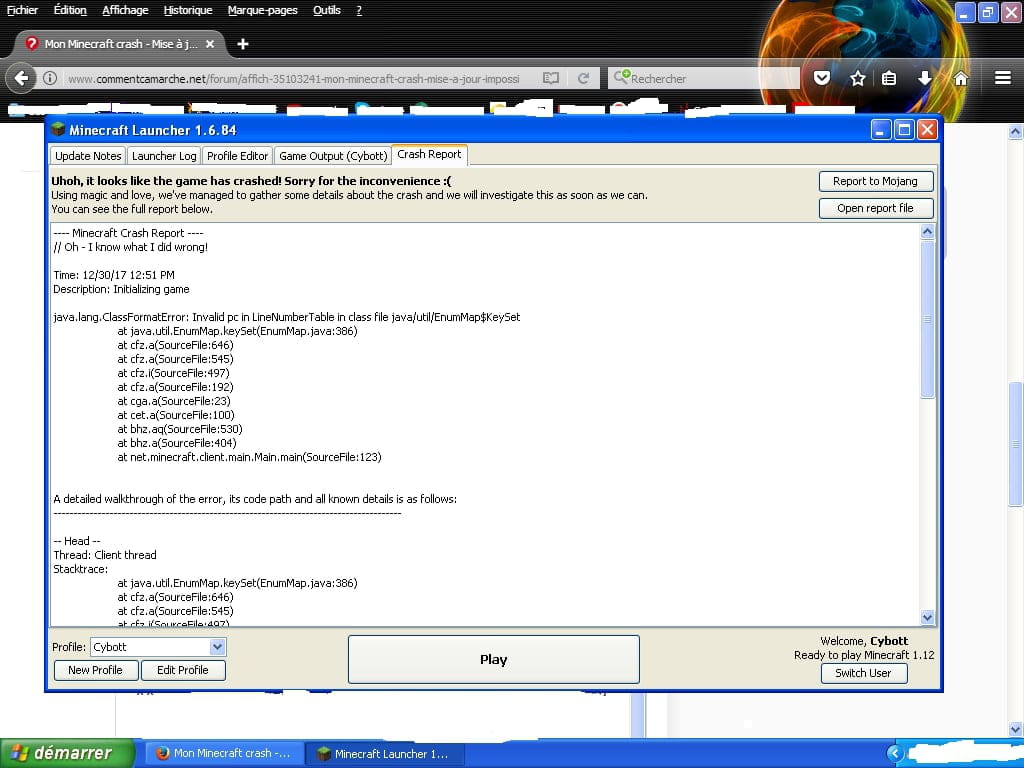Click the Firefox address bar URL

(x=294, y=78)
